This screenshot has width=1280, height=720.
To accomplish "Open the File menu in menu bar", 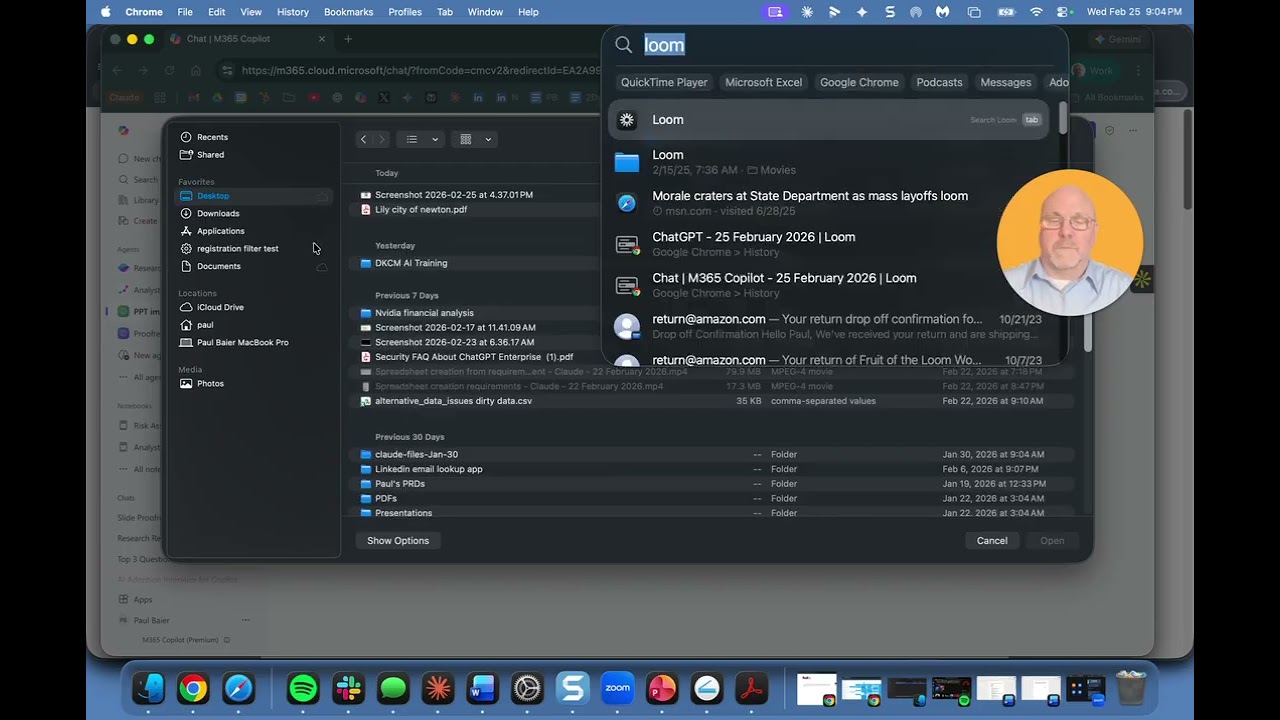I will [x=185, y=12].
